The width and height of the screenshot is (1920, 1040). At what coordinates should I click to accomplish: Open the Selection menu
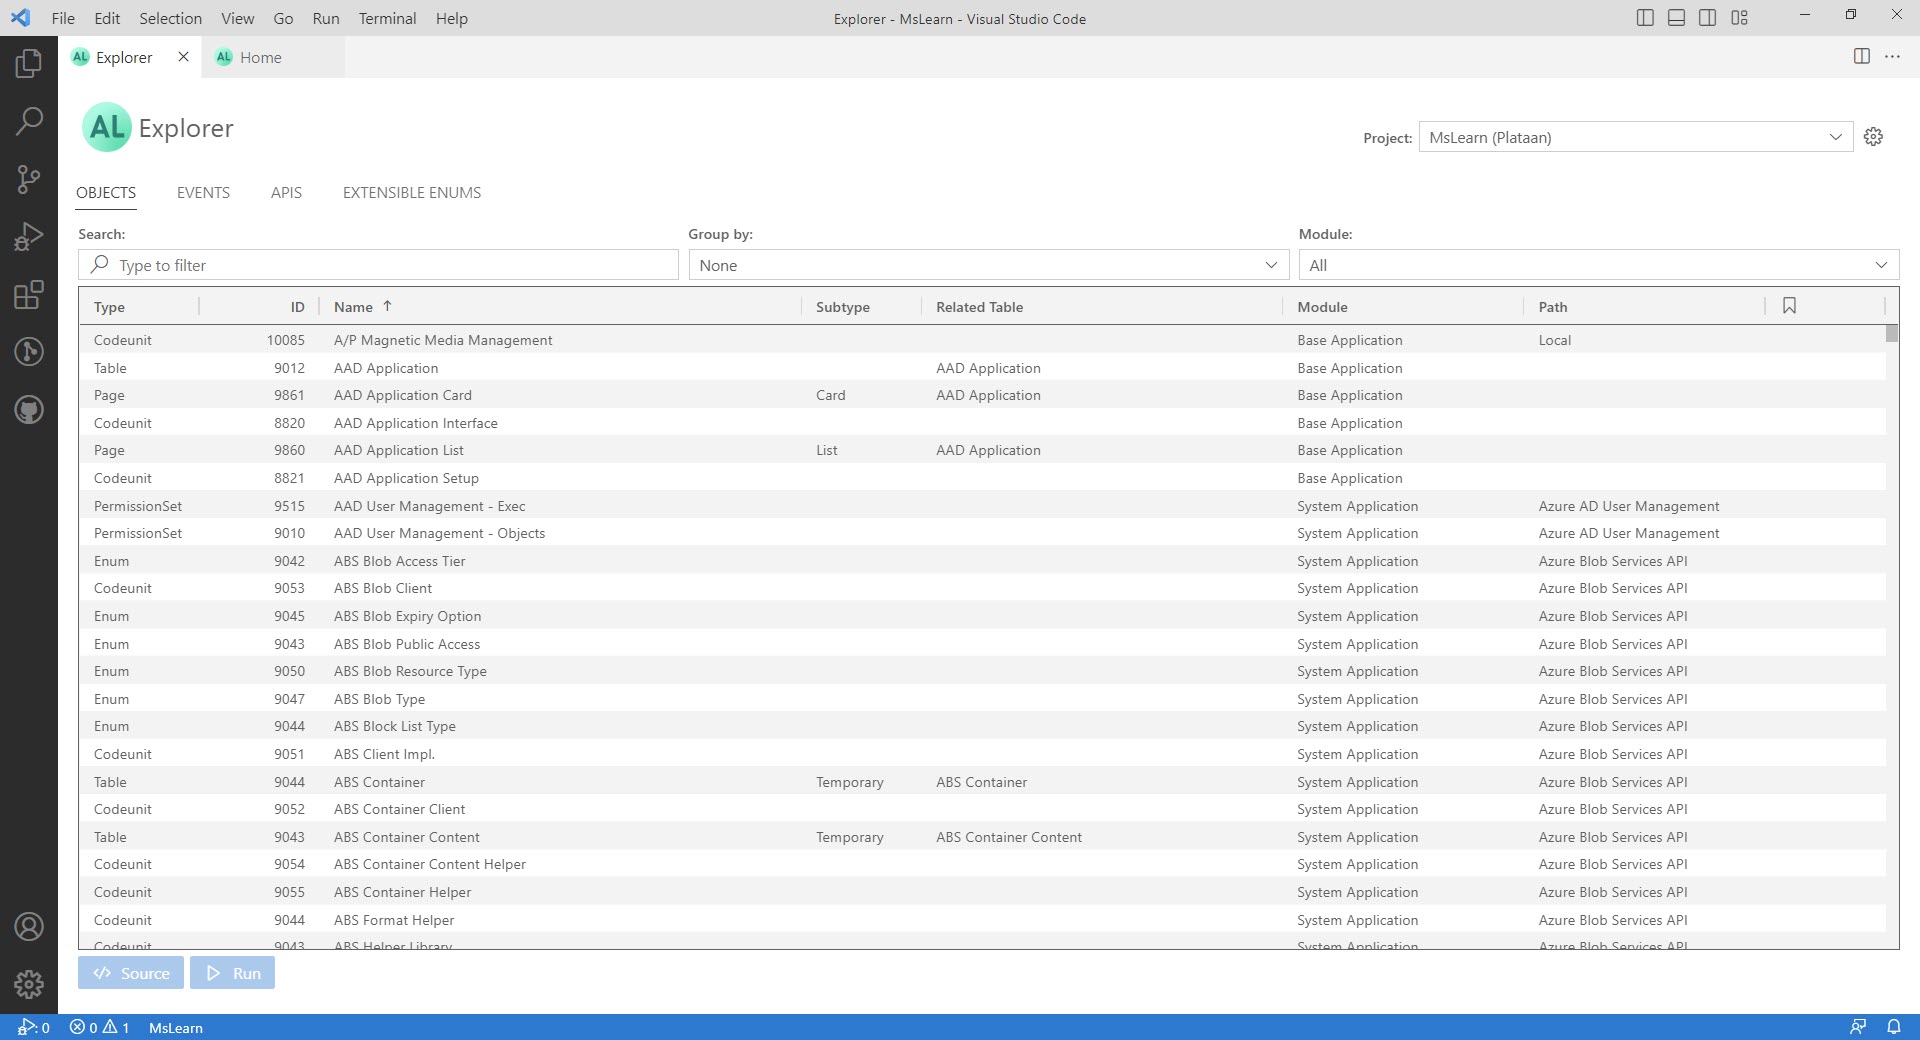[x=170, y=18]
